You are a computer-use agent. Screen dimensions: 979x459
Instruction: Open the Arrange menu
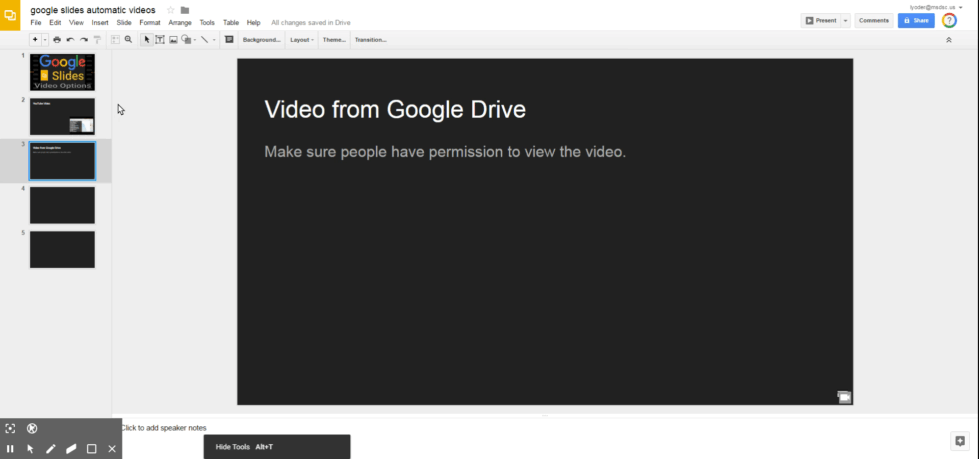[x=180, y=22]
